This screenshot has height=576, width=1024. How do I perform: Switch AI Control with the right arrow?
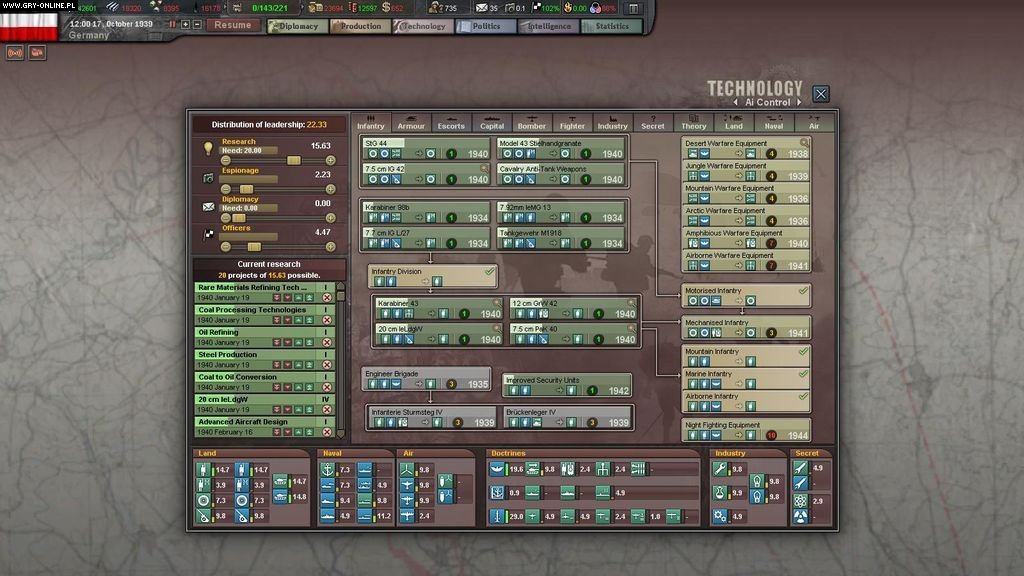[798, 103]
